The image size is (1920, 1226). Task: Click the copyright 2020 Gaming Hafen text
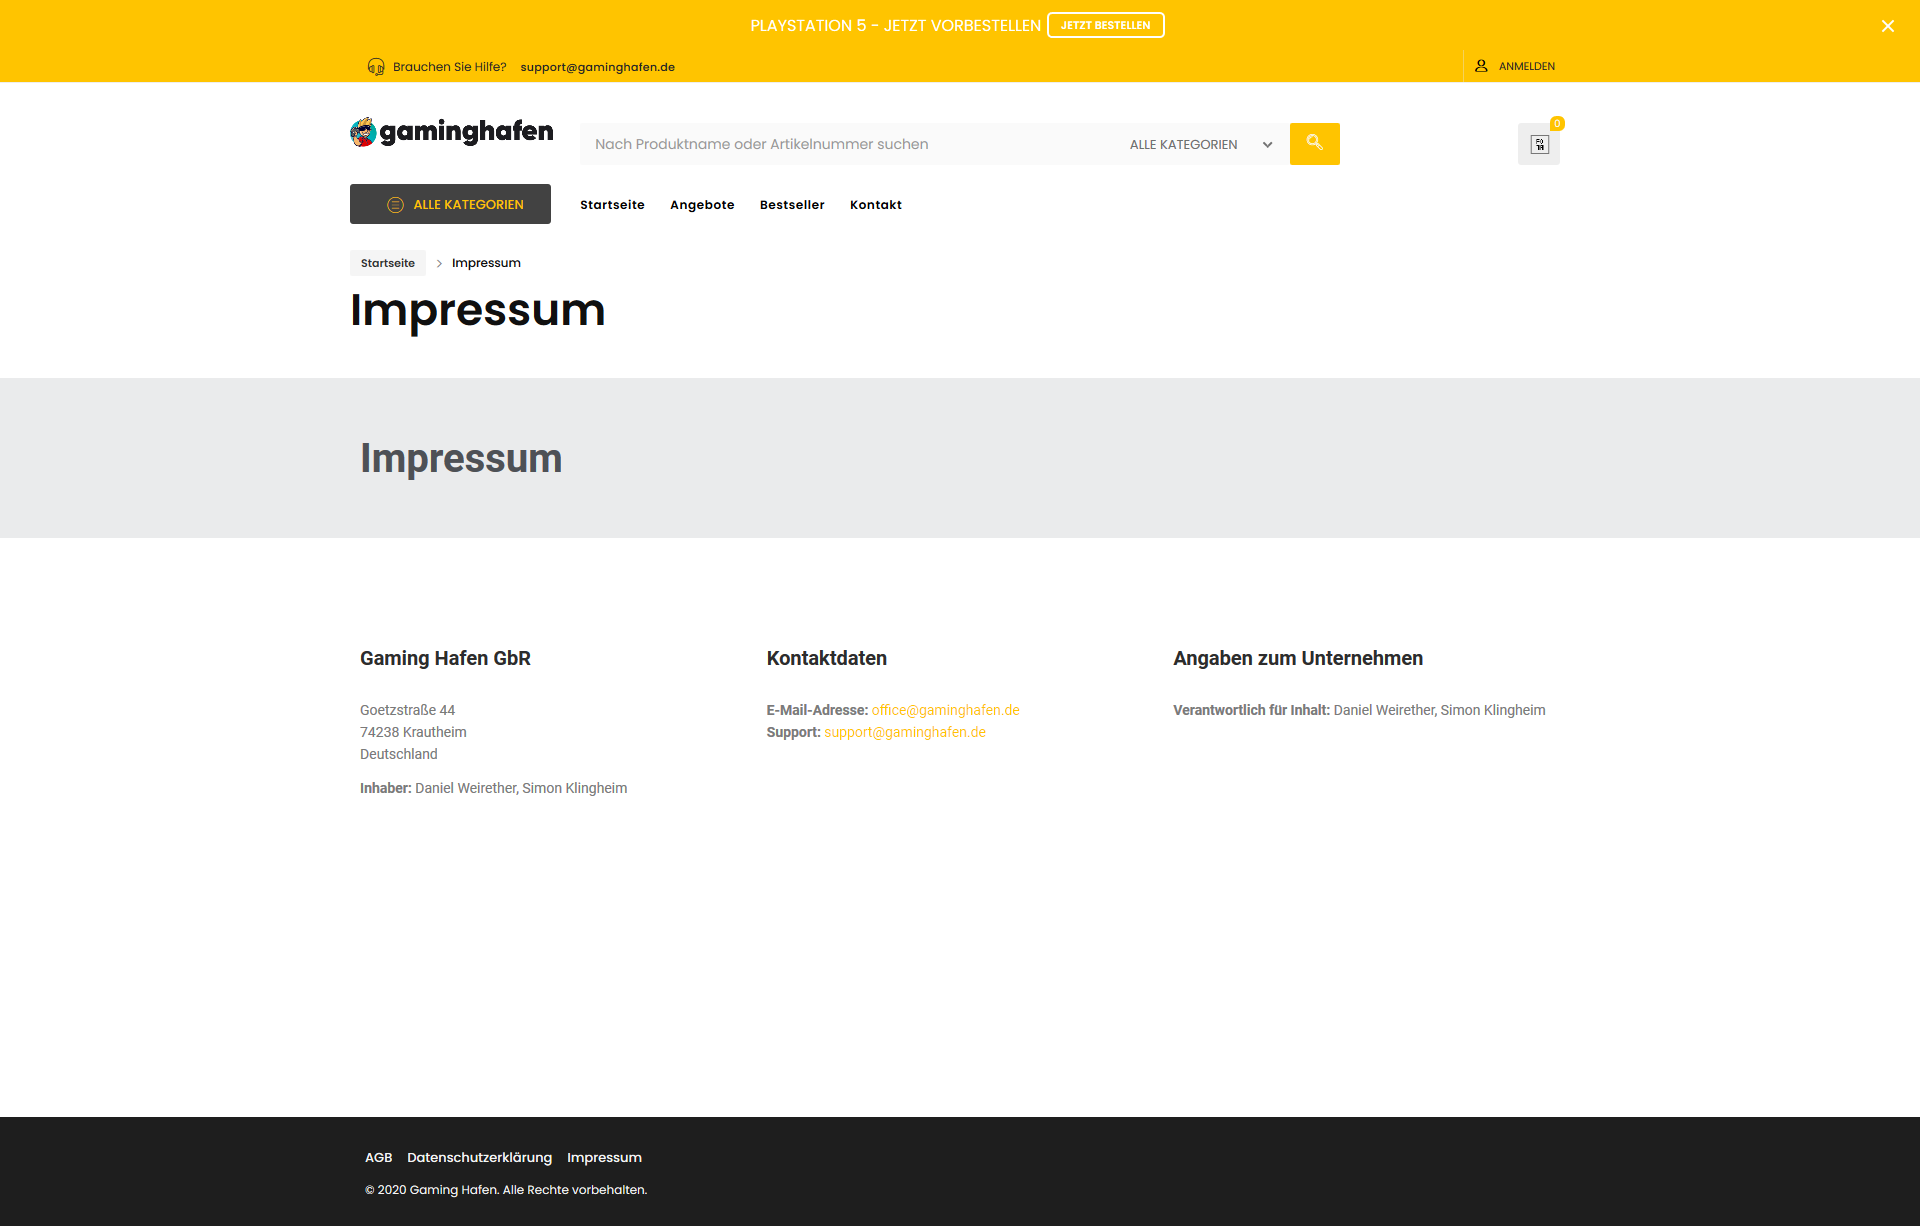[506, 1190]
